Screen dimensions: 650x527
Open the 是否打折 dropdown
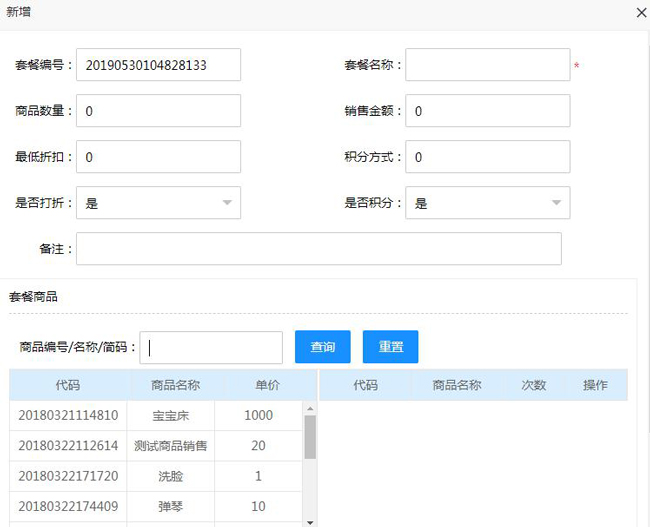(x=158, y=203)
